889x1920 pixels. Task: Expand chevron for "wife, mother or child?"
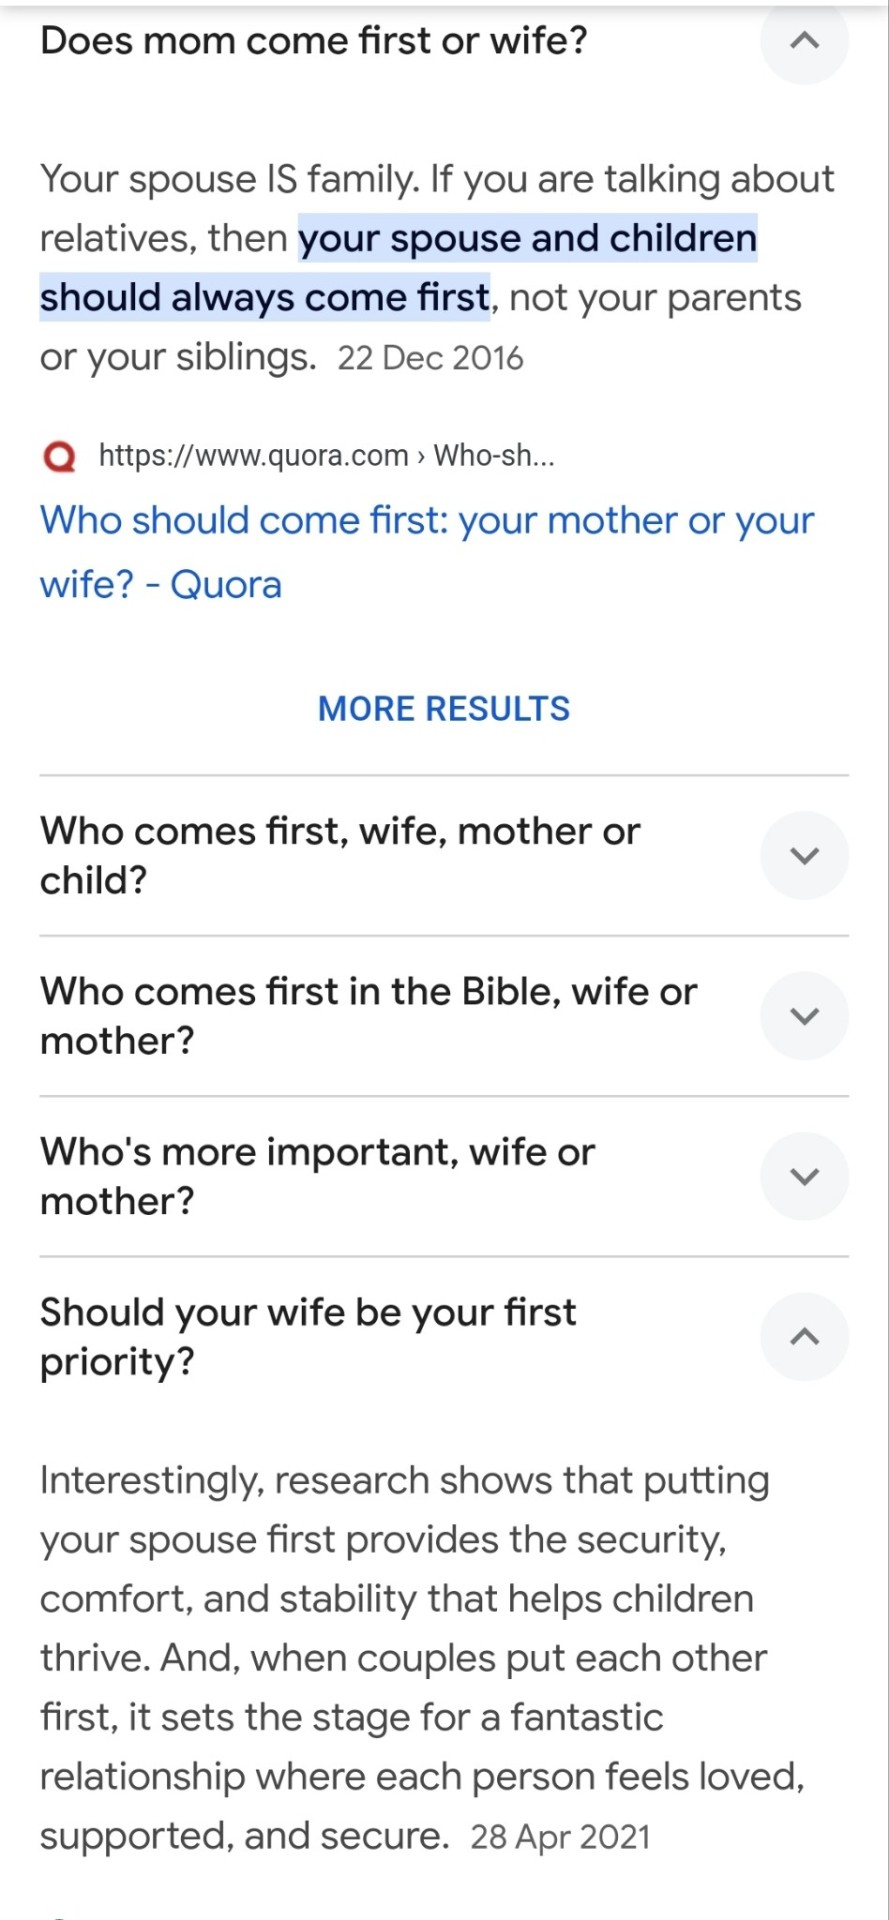pos(804,856)
